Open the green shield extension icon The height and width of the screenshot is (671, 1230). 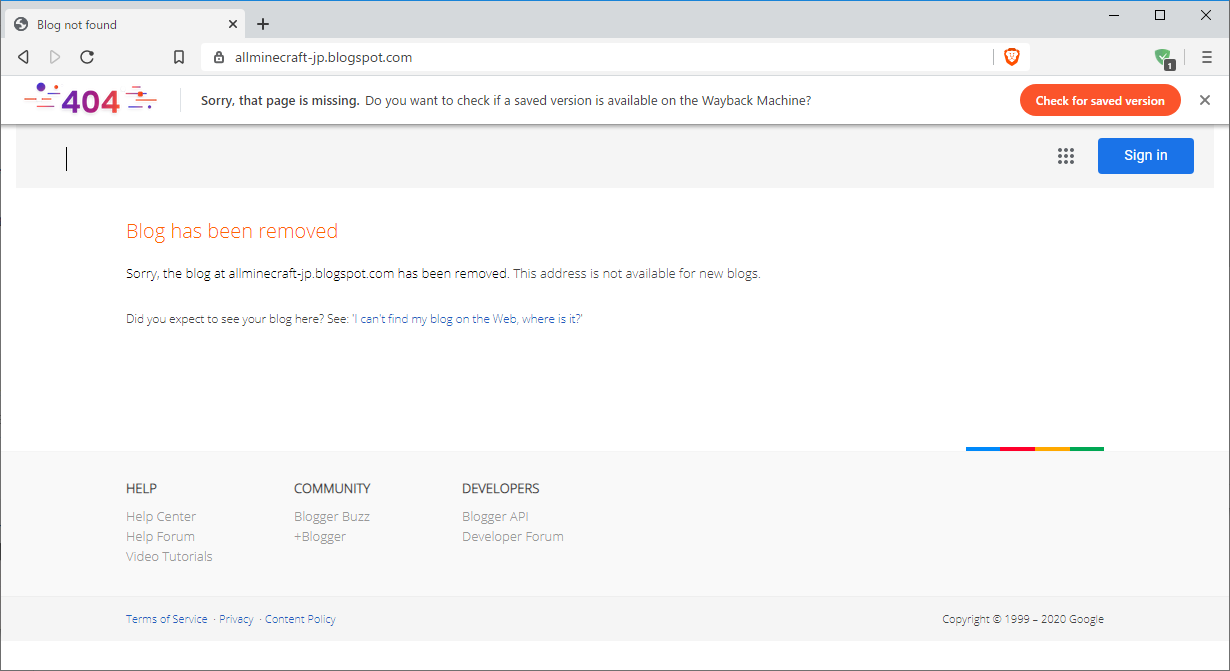[1163, 58]
